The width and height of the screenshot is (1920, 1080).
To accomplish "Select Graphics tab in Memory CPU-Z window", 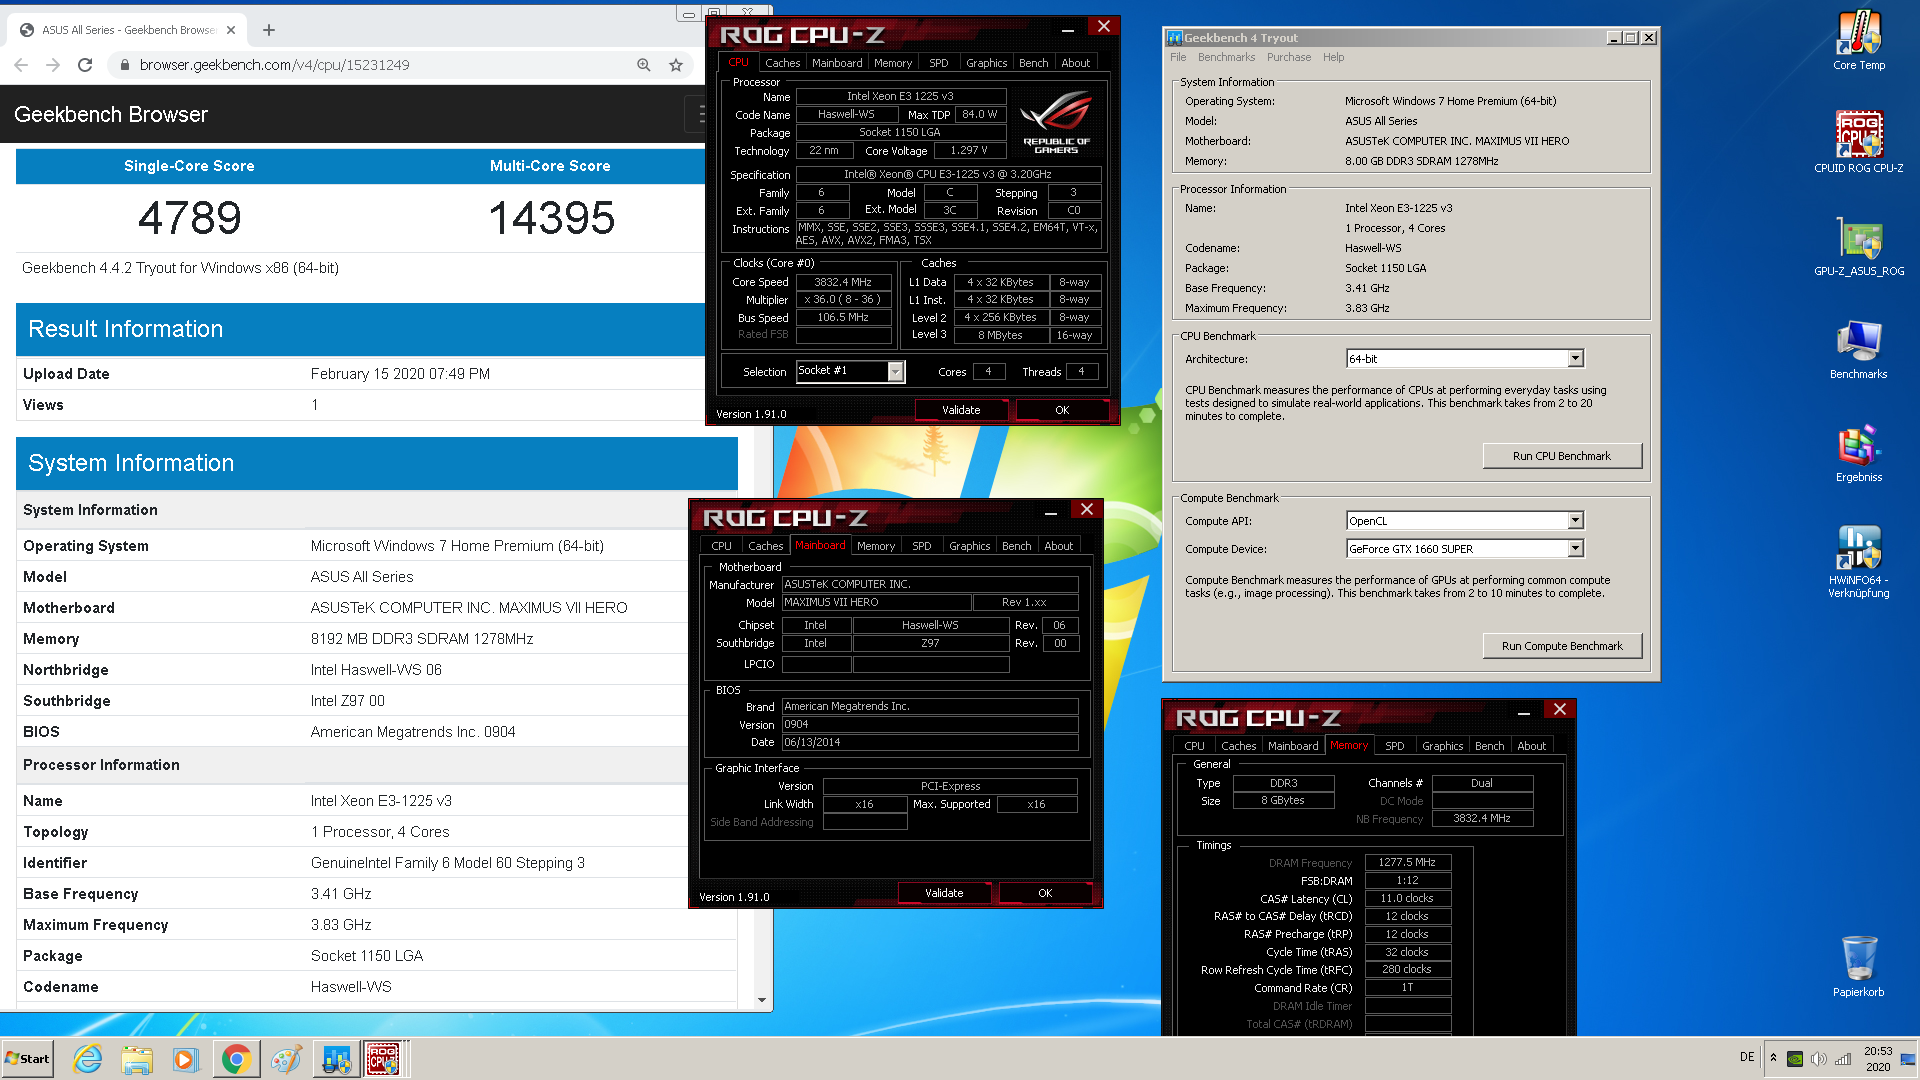I will (x=1442, y=746).
